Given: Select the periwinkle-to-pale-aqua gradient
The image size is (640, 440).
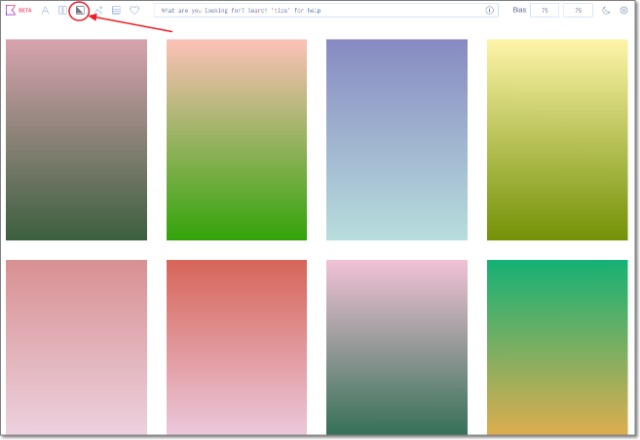Looking at the screenshot, I should click(397, 140).
